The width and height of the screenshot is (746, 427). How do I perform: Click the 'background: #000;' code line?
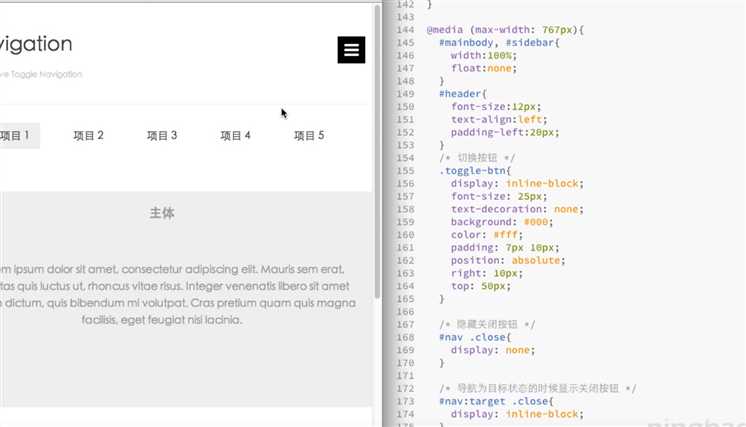(502, 222)
